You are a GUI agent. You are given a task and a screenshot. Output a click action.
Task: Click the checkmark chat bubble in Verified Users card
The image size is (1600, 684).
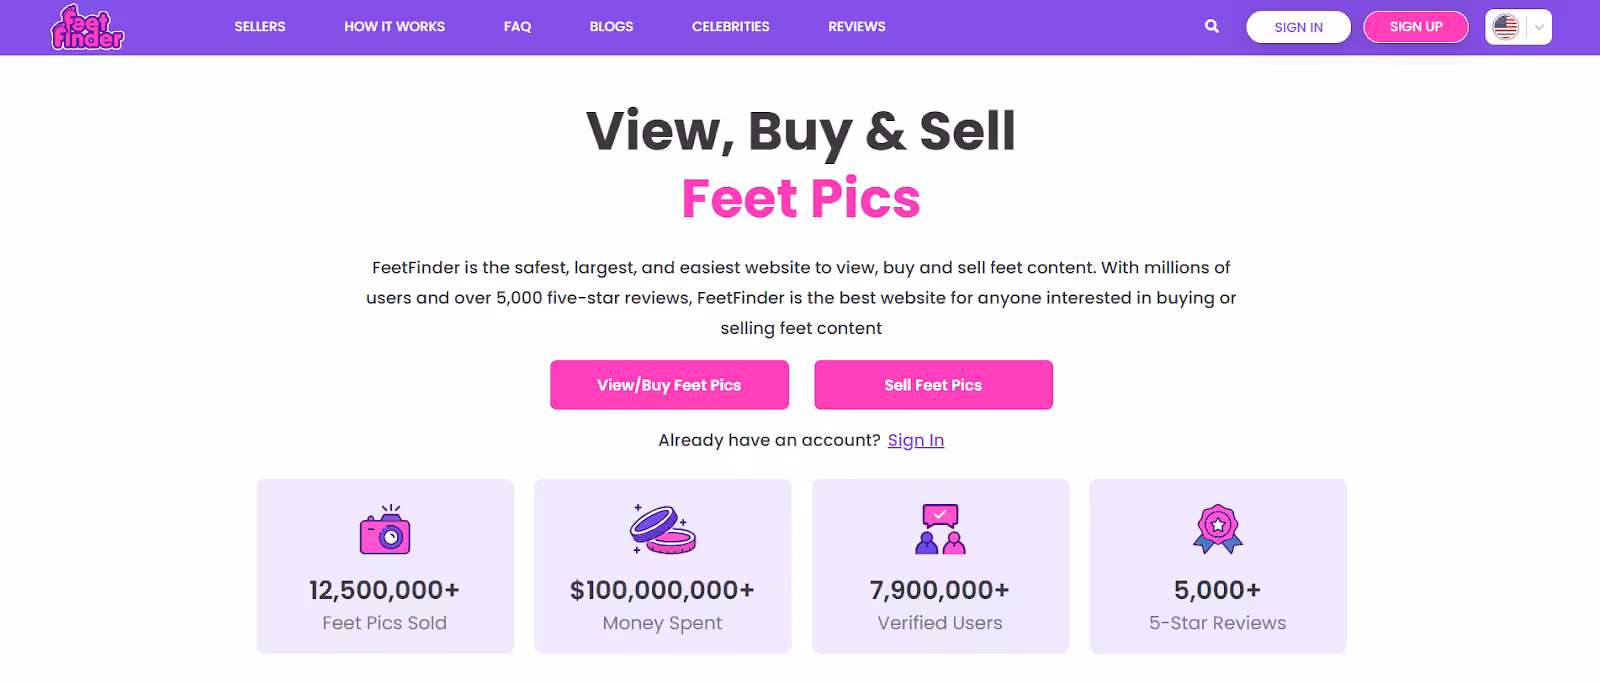pos(939,515)
